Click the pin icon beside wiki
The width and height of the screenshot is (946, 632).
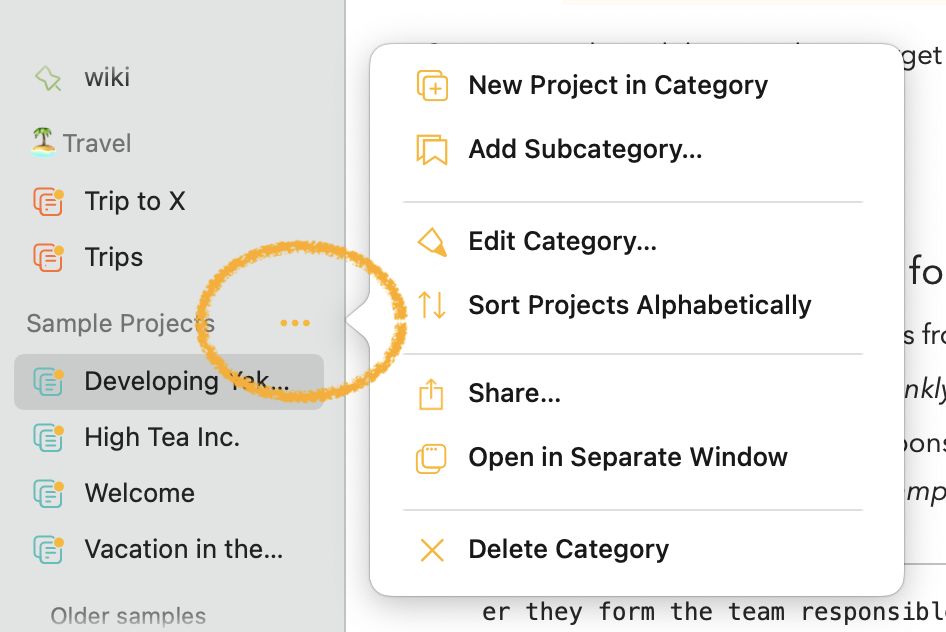48,78
